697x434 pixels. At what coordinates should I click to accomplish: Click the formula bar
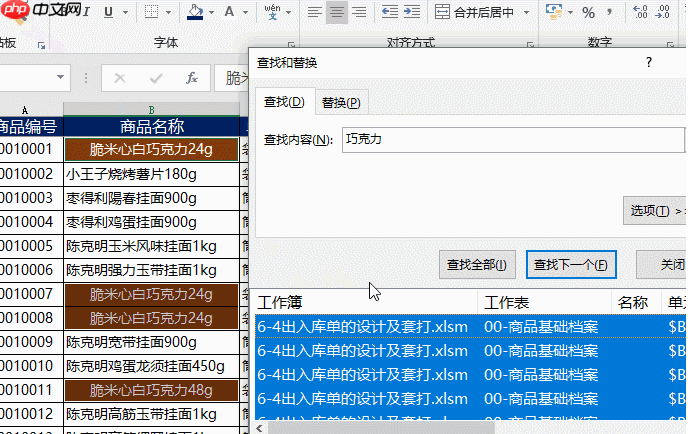tap(232, 78)
